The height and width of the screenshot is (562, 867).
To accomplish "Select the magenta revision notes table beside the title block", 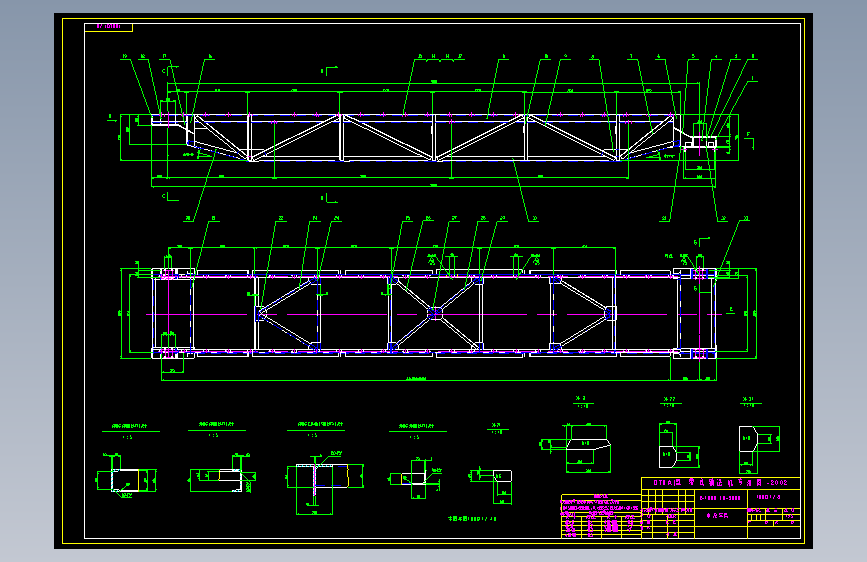I will tap(601, 516).
